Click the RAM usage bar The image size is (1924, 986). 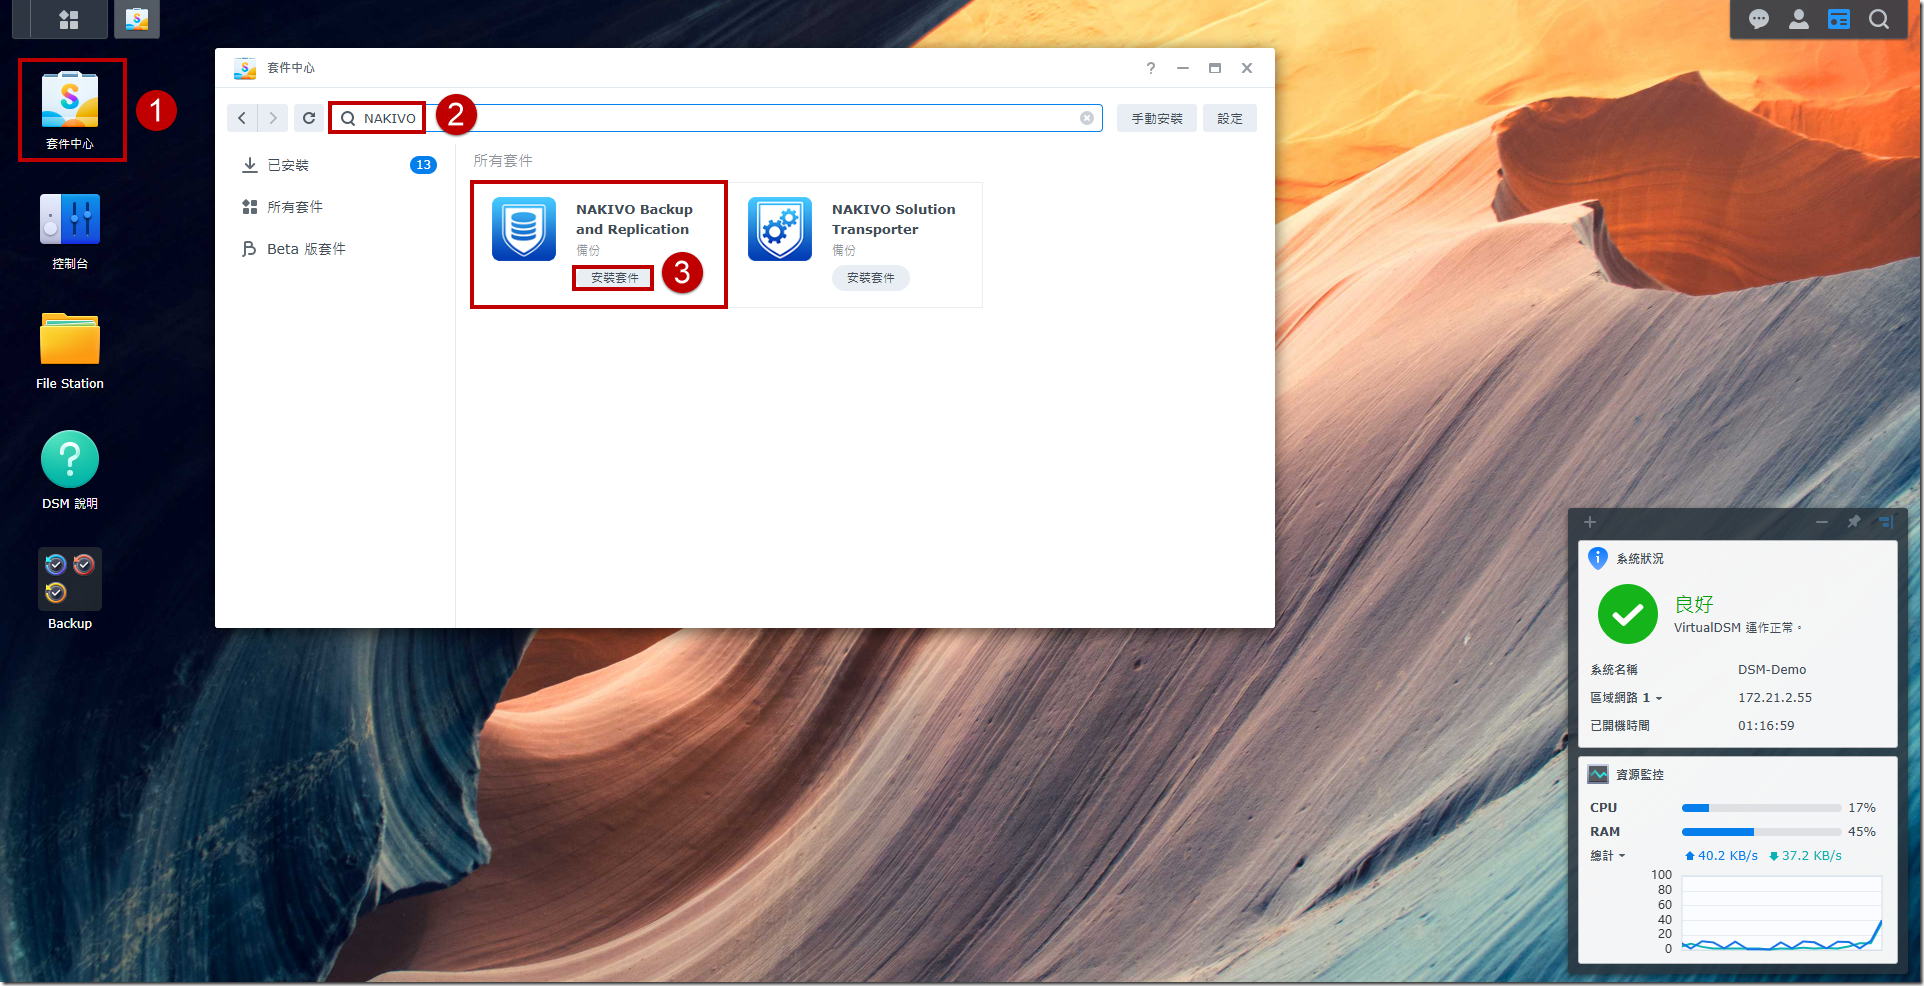point(1761,832)
